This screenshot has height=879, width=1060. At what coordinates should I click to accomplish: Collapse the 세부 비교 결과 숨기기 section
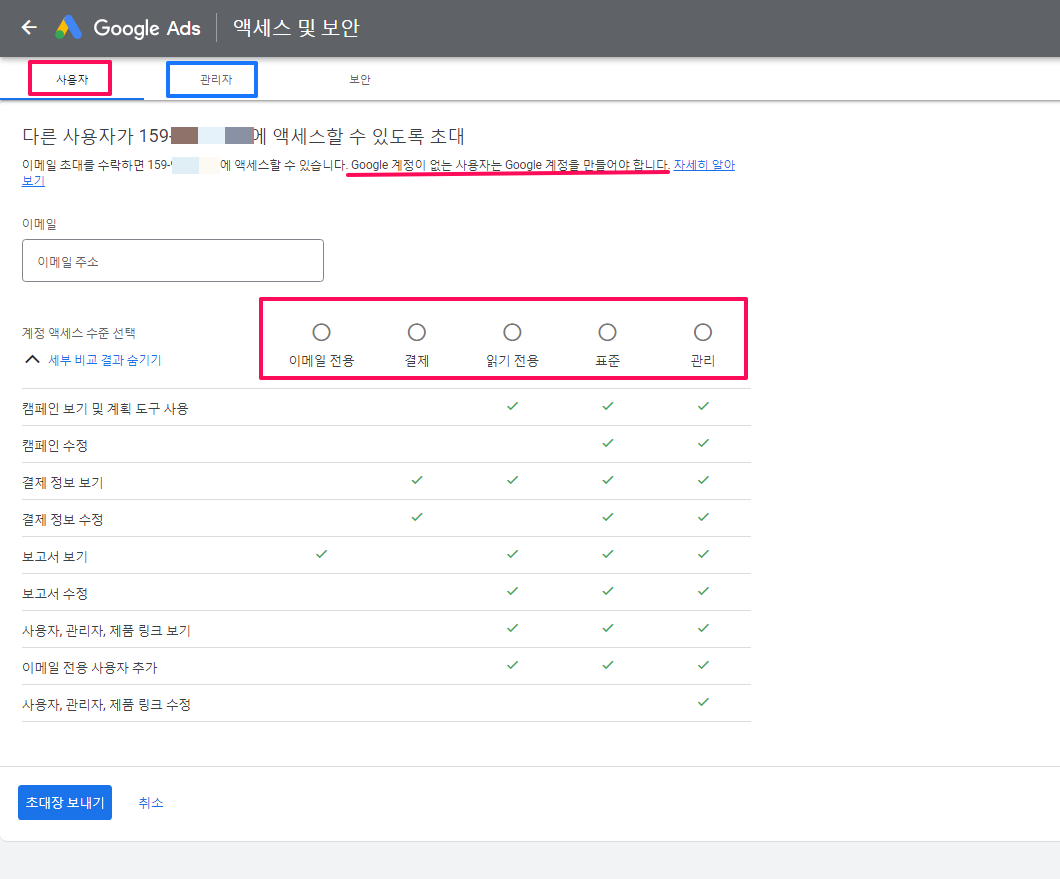[104, 361]
